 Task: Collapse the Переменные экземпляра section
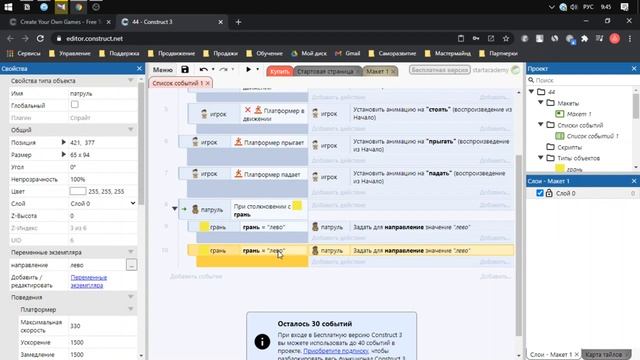tap(131, 252)
